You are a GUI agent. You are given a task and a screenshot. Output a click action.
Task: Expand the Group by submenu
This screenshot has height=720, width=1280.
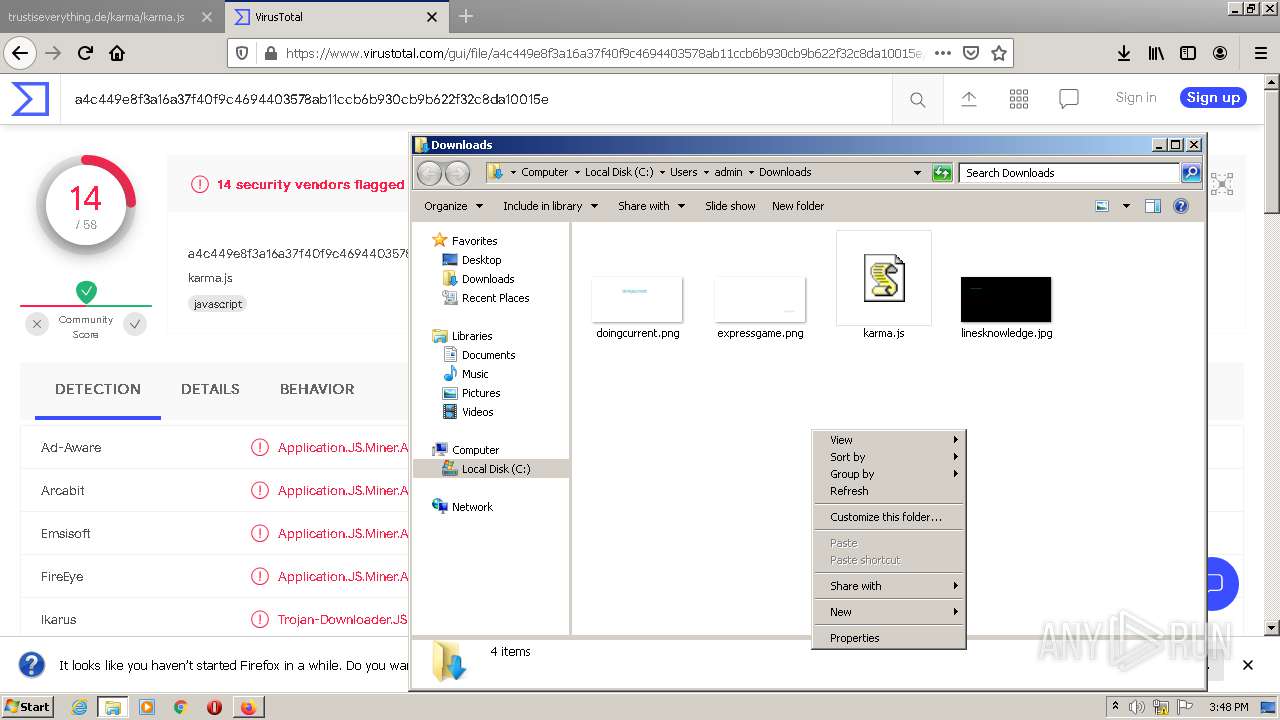tap(889, 474)
